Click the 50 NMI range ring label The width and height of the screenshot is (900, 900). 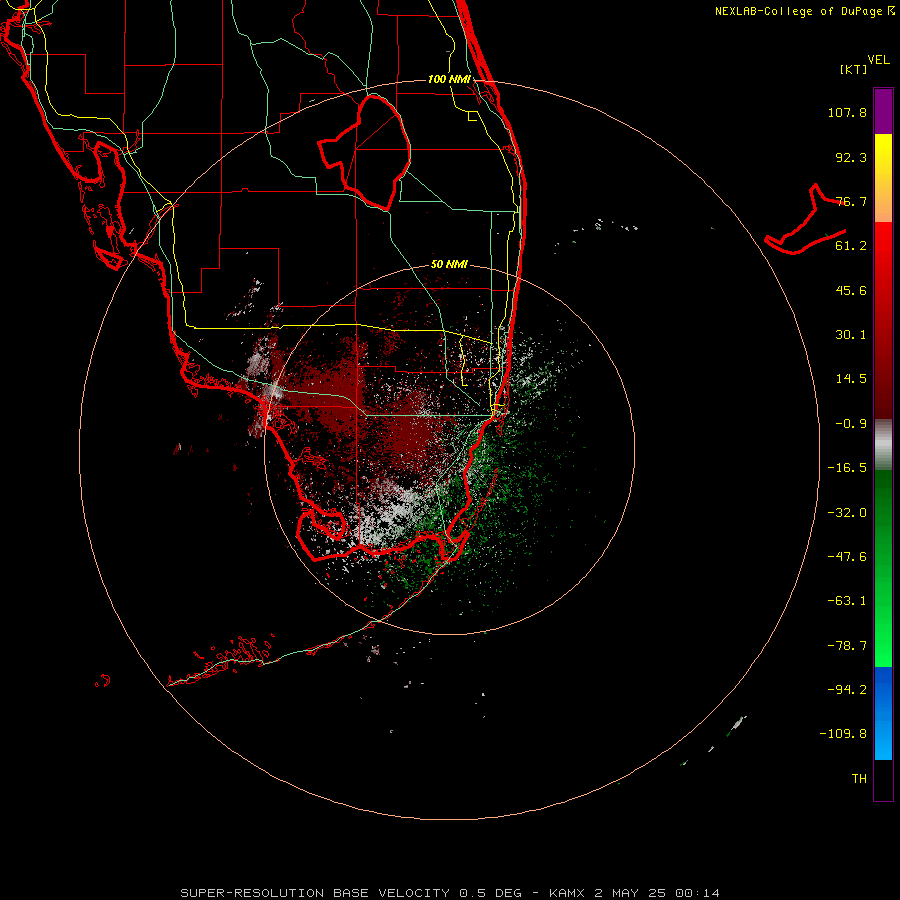(449, 265)
